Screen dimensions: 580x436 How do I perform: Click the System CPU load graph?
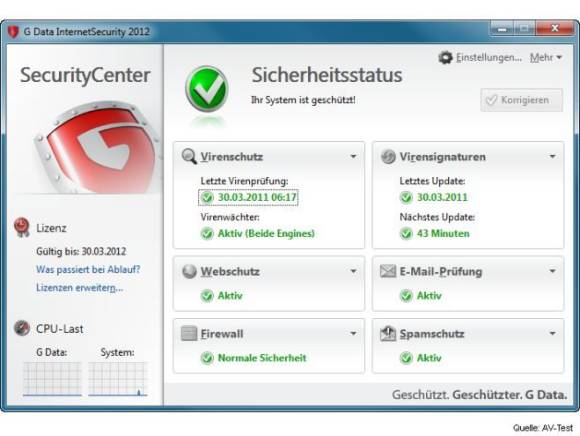click(x=118, y=379)
